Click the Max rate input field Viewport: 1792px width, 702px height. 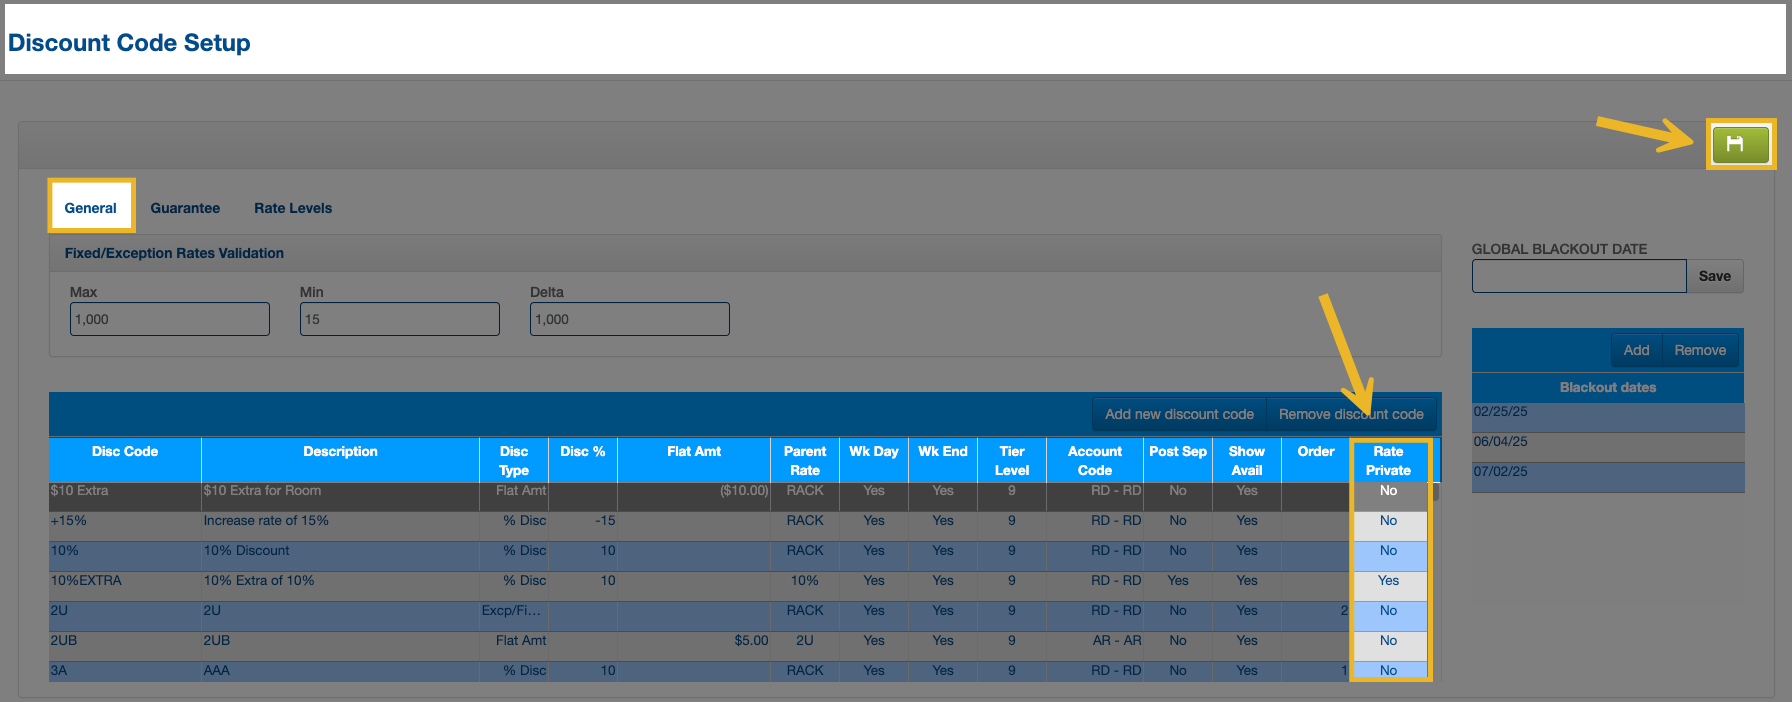pos(170,319)
